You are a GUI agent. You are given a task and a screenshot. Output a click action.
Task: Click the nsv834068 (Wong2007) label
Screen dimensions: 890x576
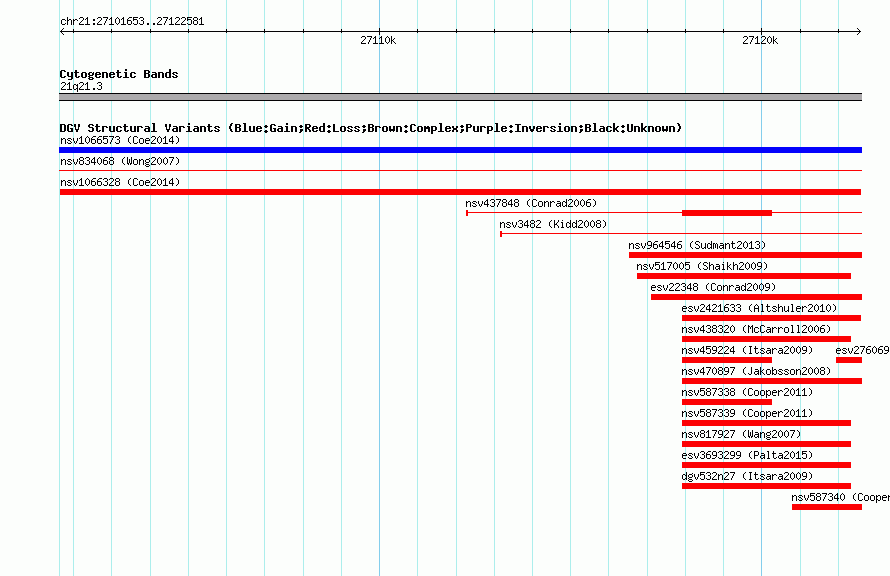(120, 161)
